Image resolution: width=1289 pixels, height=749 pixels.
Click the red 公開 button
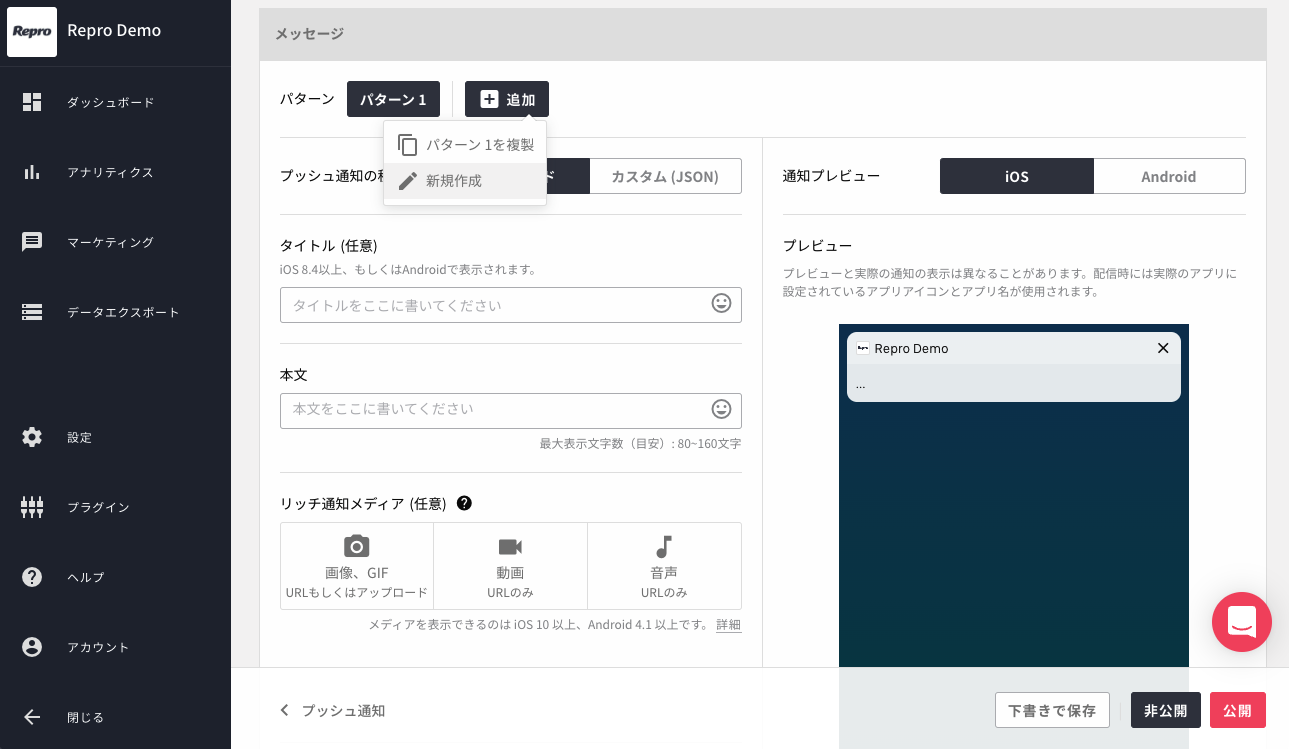coord(1237,710)
